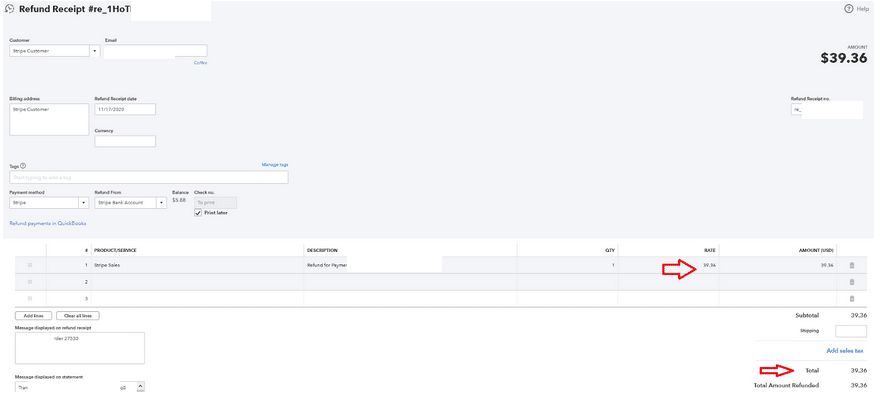This screenshot has height=396, width=874.
Task: Focus the Email input field
Action: click(155, 51)
